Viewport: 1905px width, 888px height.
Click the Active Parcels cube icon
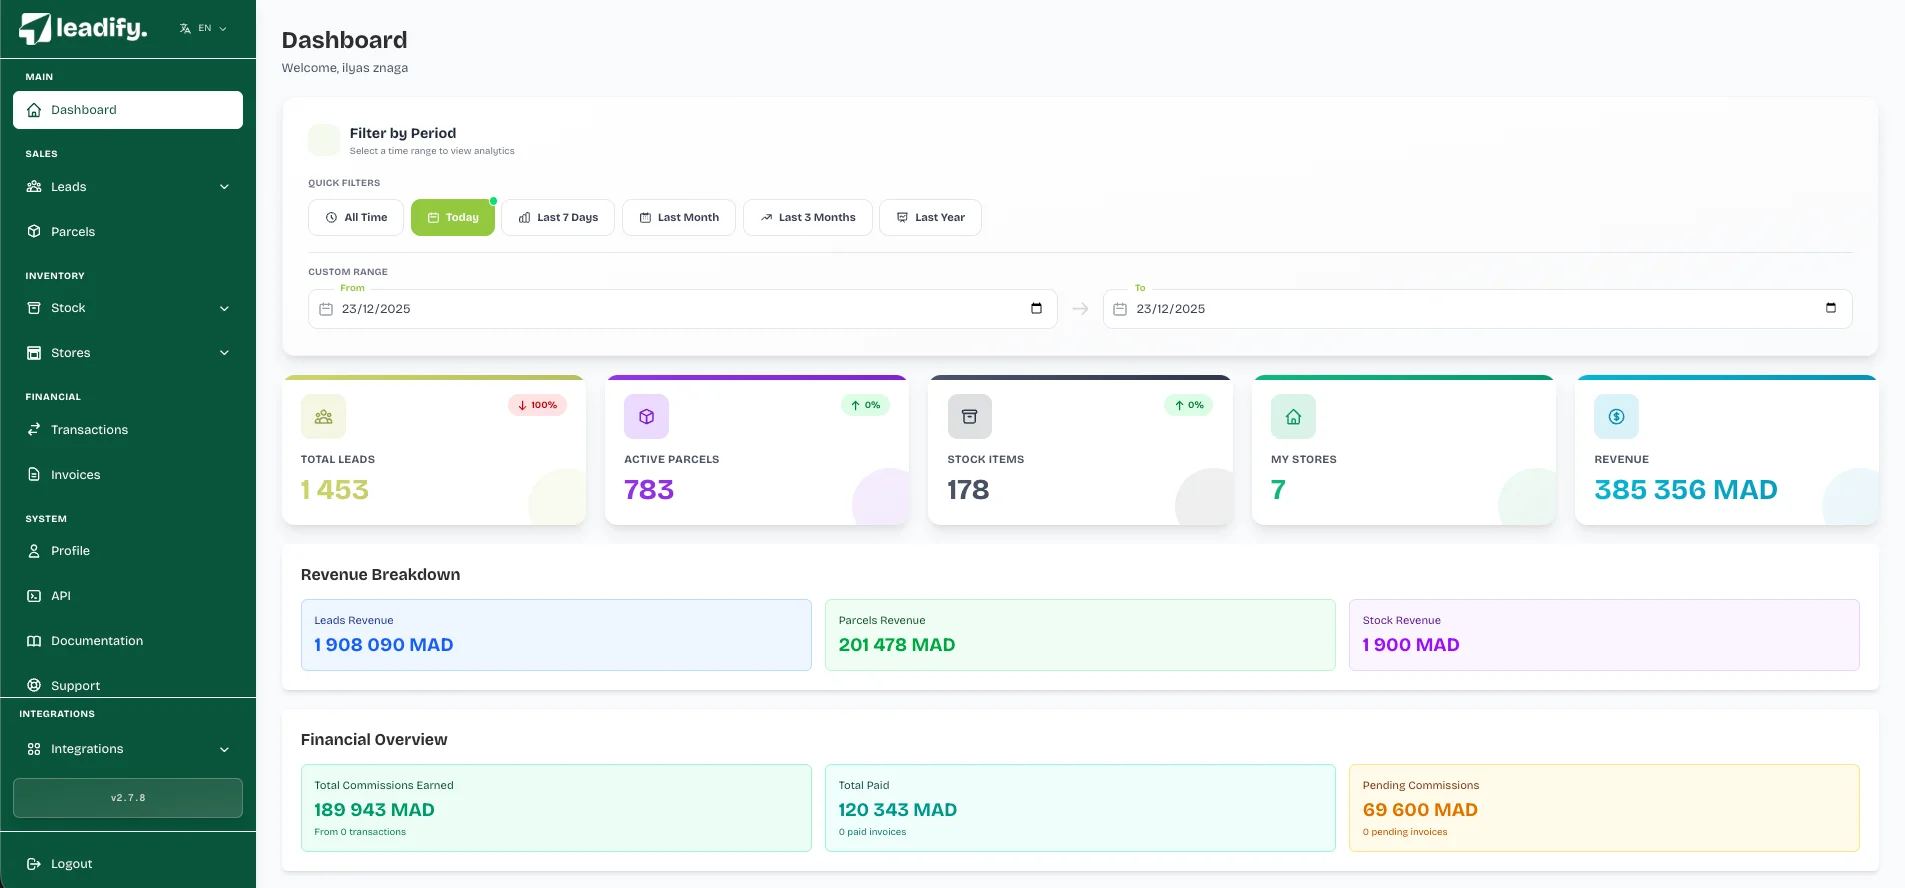pyautogui.click(x=646, y=417)
